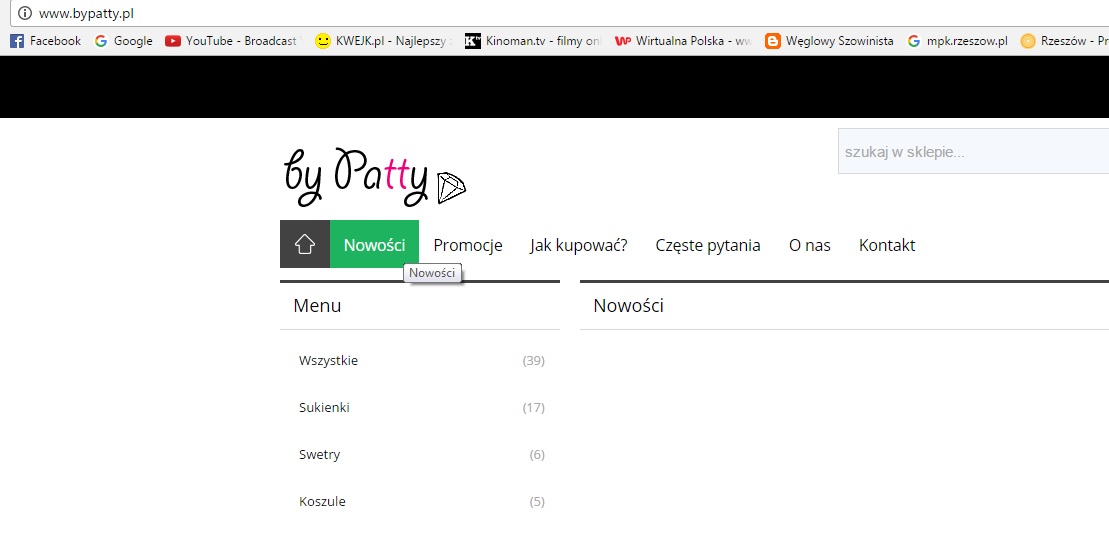This screenshot has width=1109, height=533.
Task: Open the YouTube - Broadcast bookmark
Action: coord(233,41)
